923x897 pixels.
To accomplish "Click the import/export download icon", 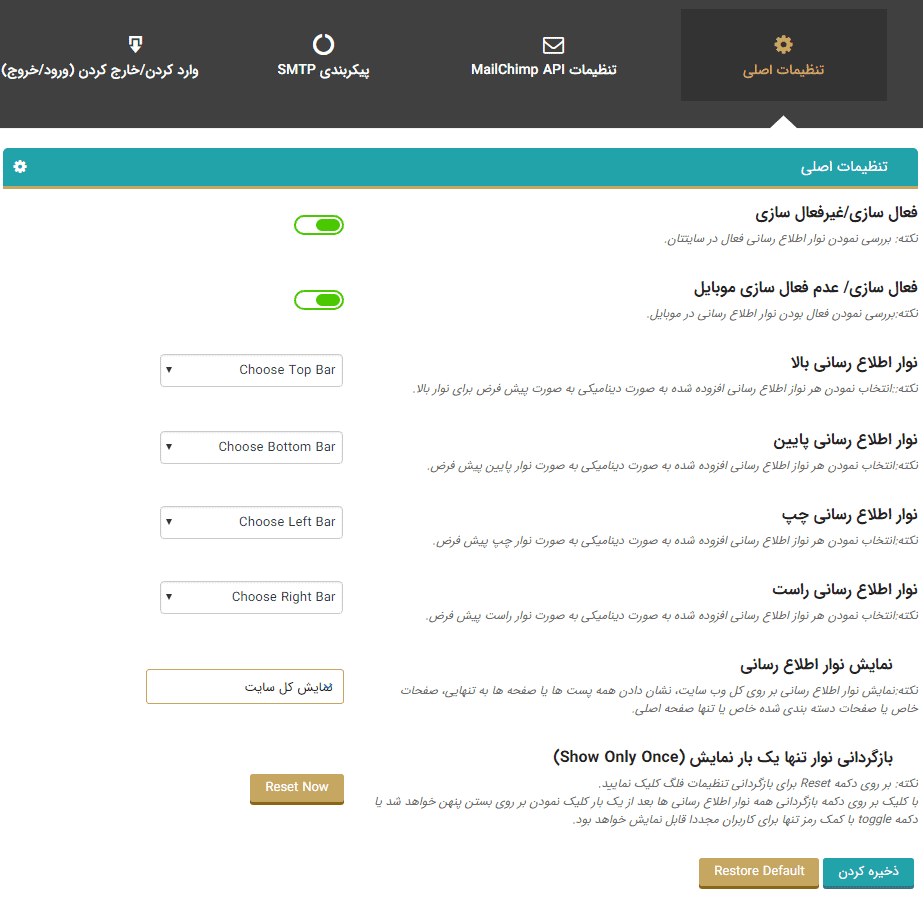I will tap(135, 44).
